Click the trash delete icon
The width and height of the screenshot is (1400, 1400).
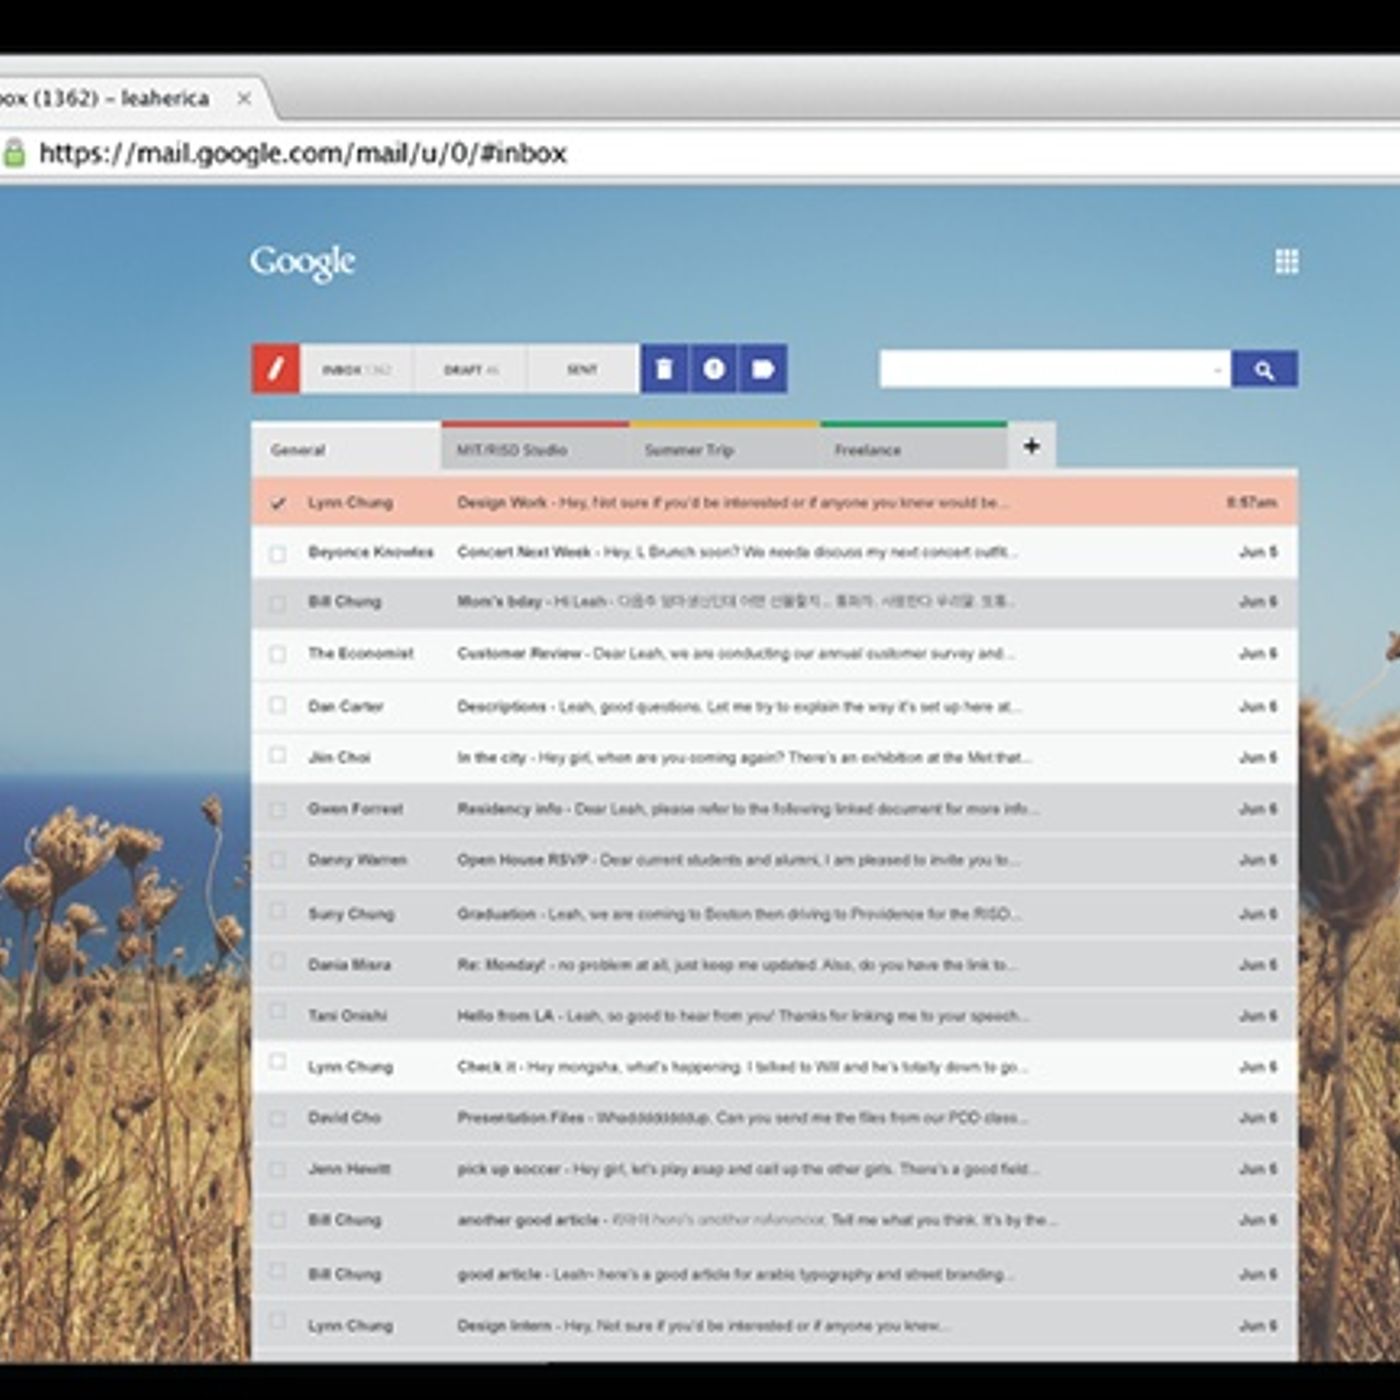[x=664, y=369]
